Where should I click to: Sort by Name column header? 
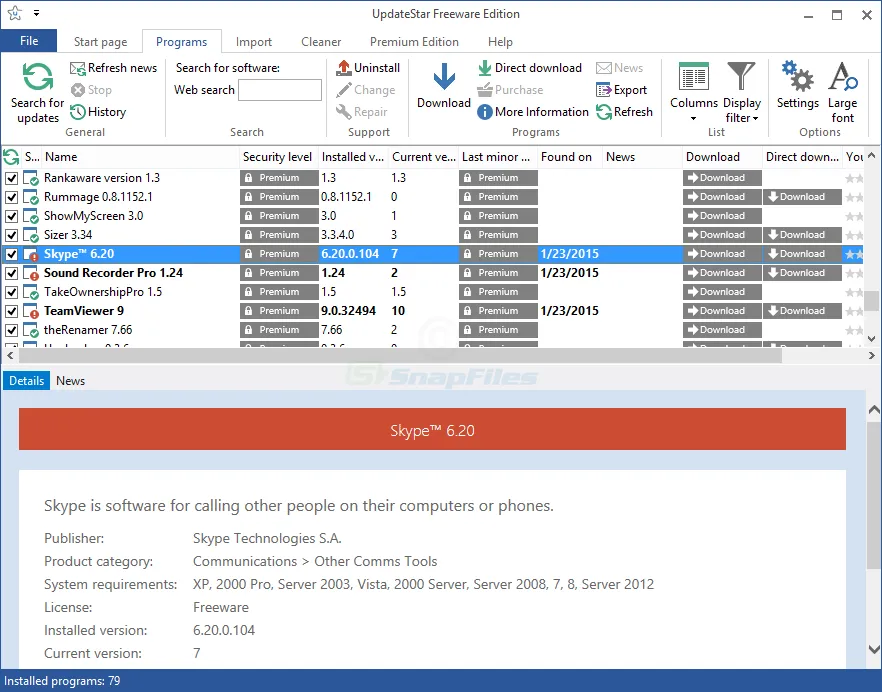[x=141, y=157]
